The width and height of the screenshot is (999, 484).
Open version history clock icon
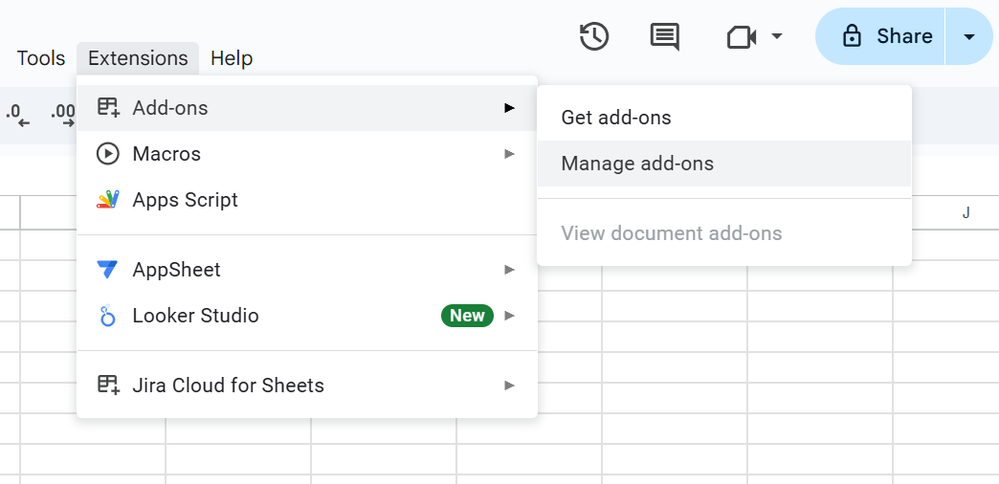point(594,36)
